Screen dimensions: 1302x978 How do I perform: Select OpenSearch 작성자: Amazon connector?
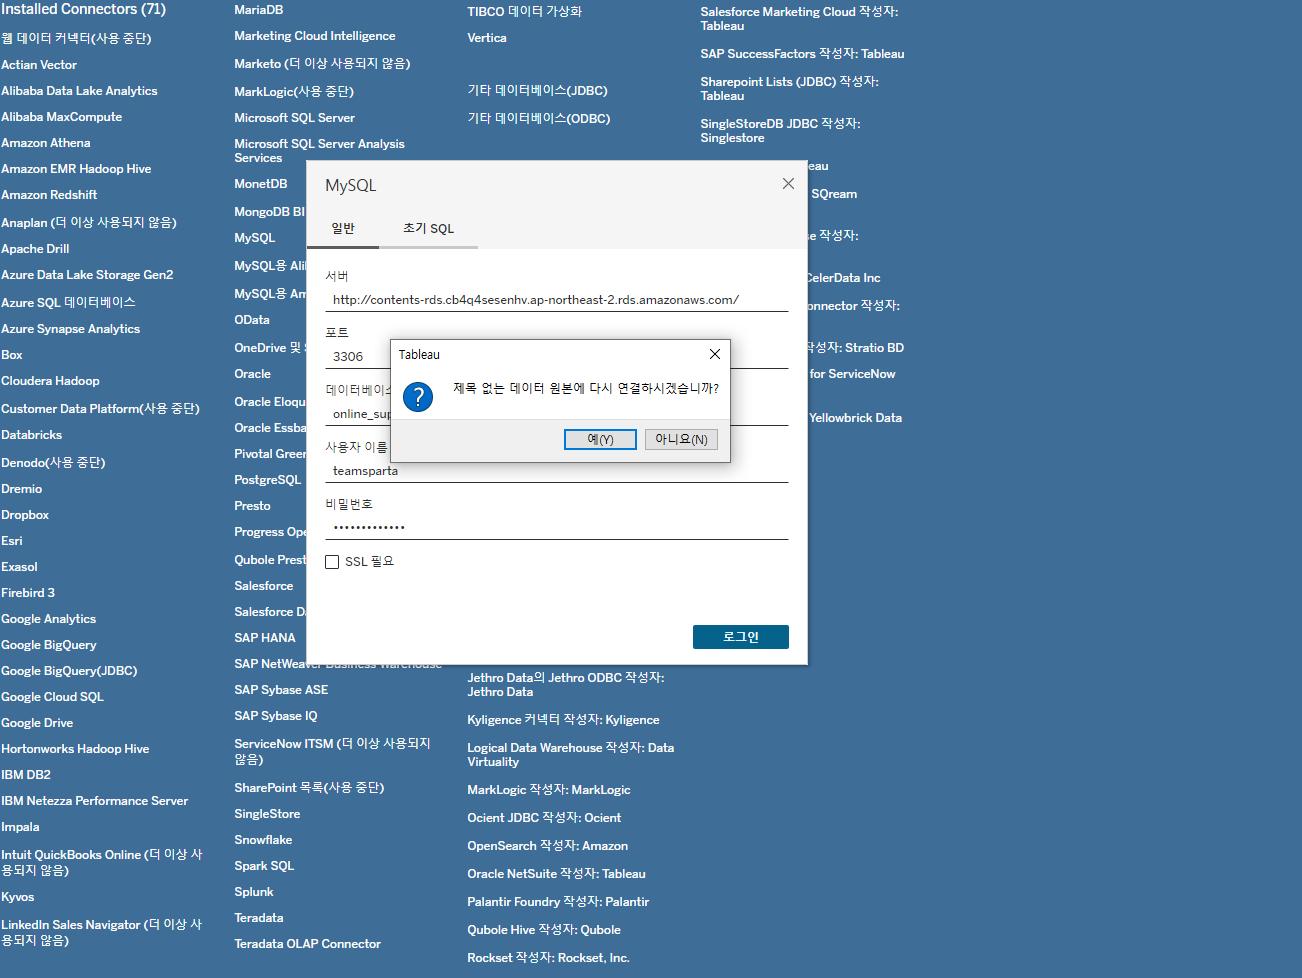(547, 846)
